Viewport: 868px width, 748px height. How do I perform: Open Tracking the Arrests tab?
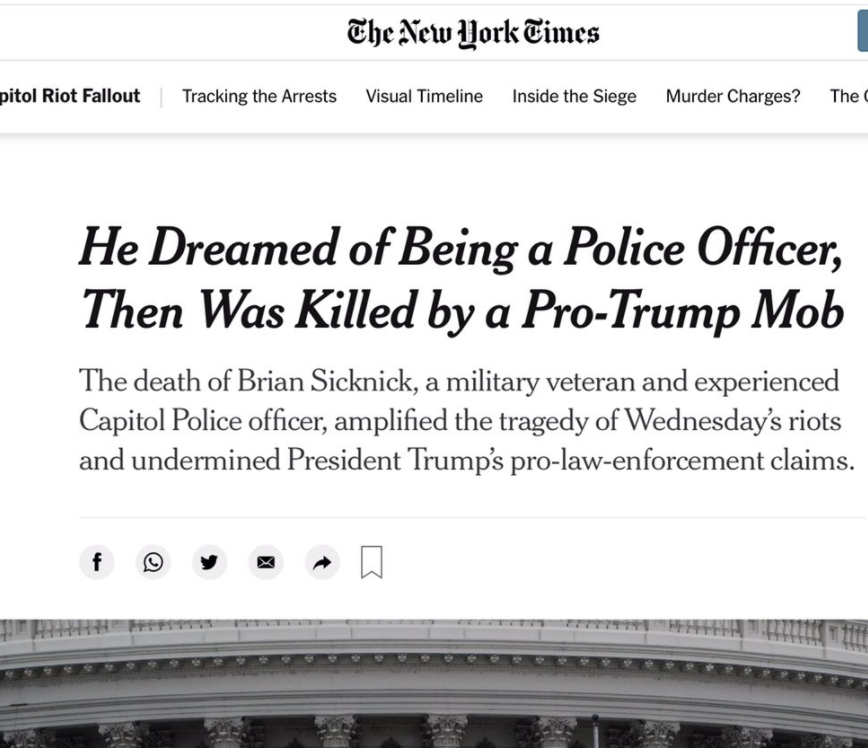pos(260,96)
